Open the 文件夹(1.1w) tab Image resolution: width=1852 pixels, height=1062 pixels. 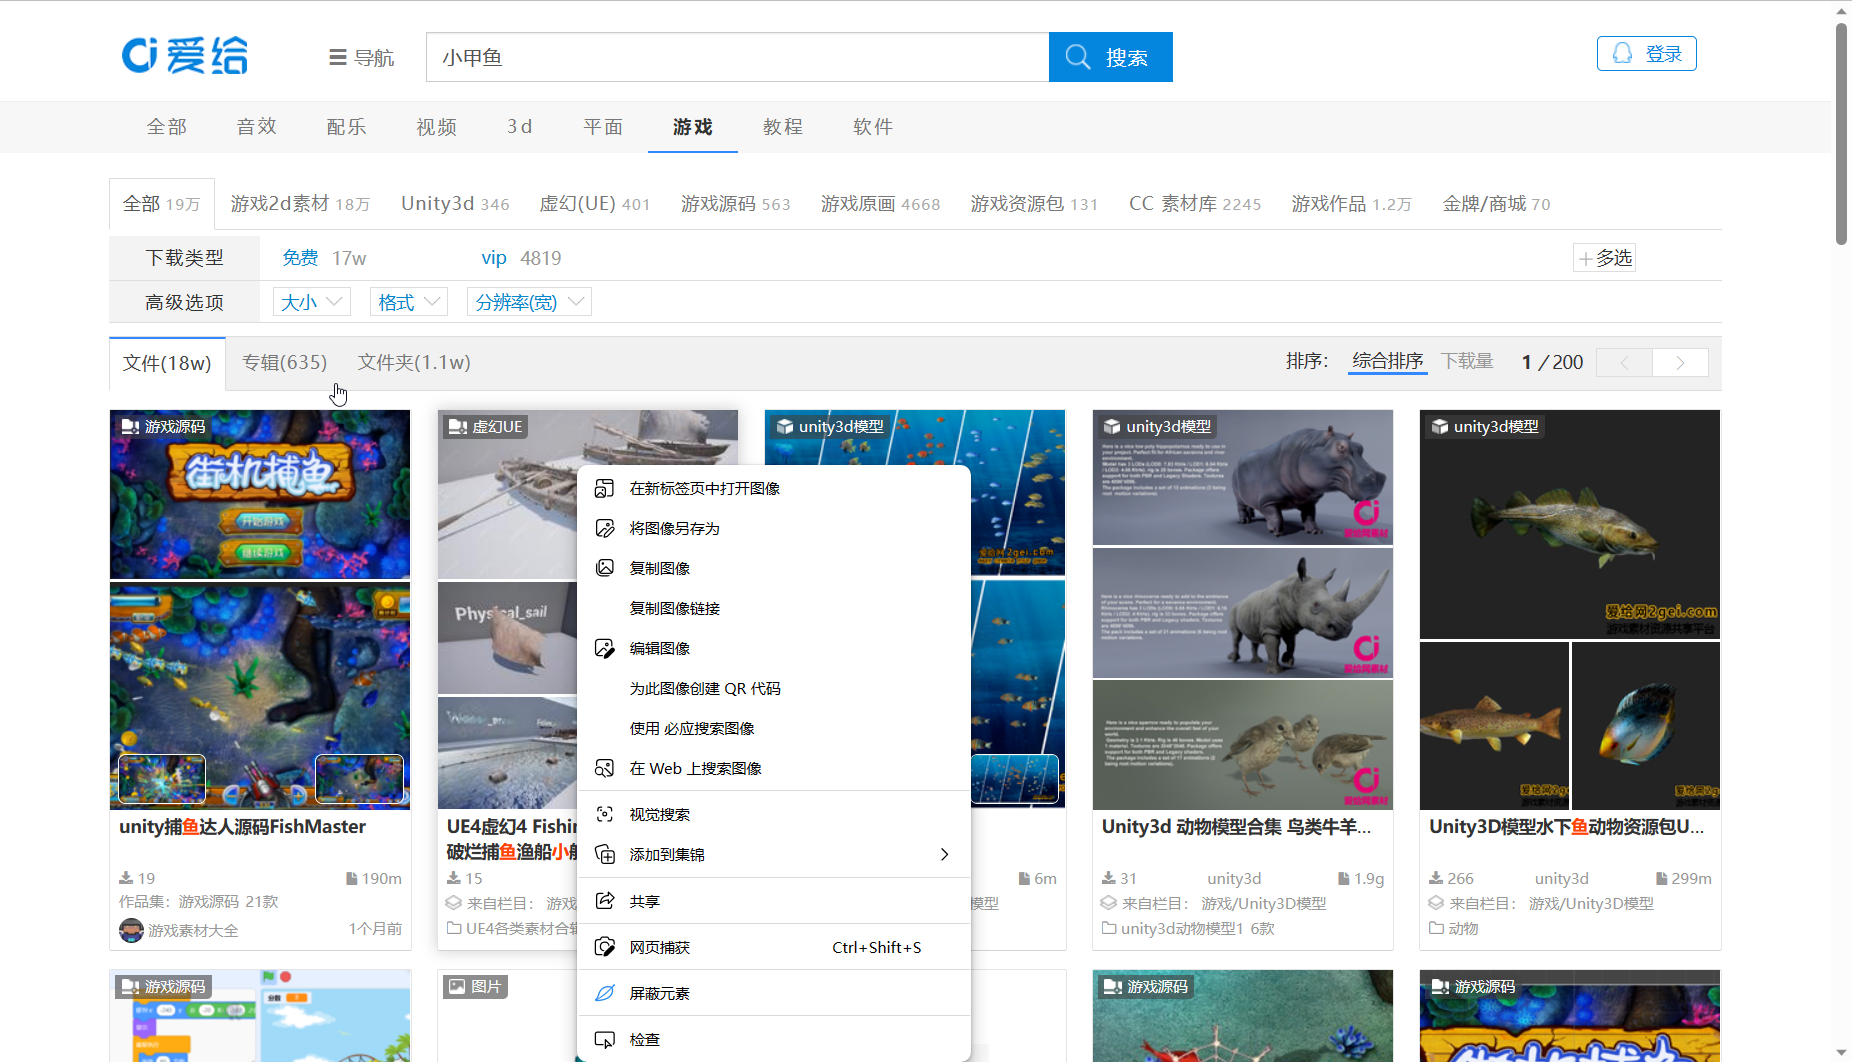click(x=414, y=362)
